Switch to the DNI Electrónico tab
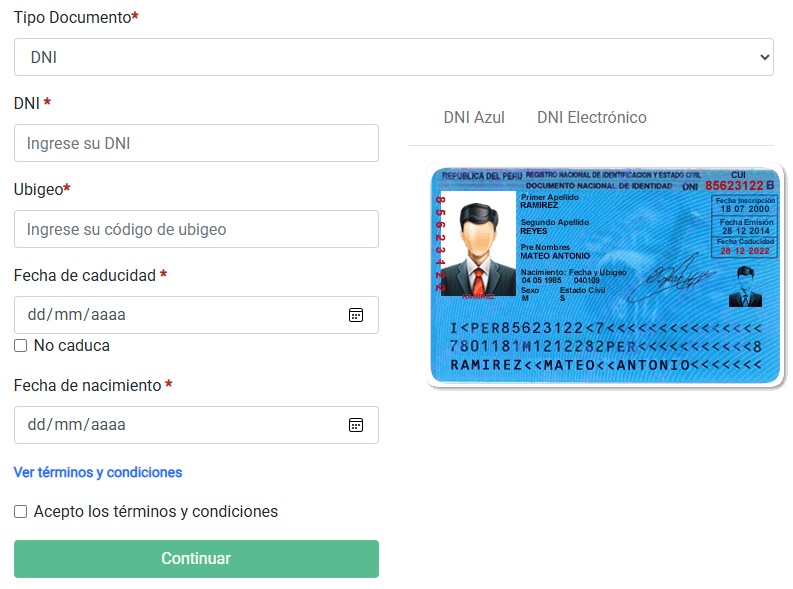 click(592, 118)
